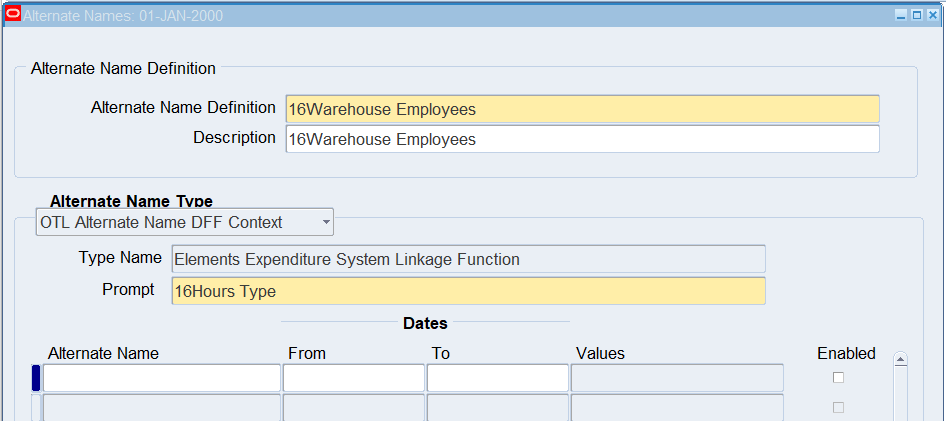Click the second row's Alternate Name cell
The width and height of the screenshot is (946, 421).
click(x=162, y=408)
